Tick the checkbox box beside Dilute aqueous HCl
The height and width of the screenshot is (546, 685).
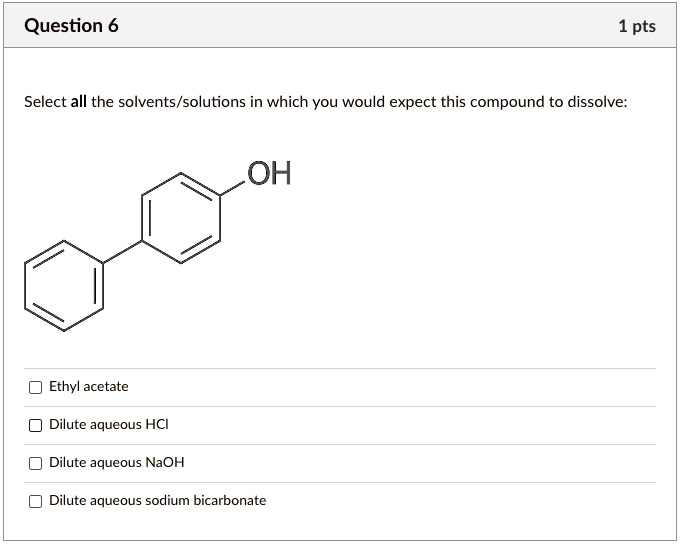tap(35, 425)
